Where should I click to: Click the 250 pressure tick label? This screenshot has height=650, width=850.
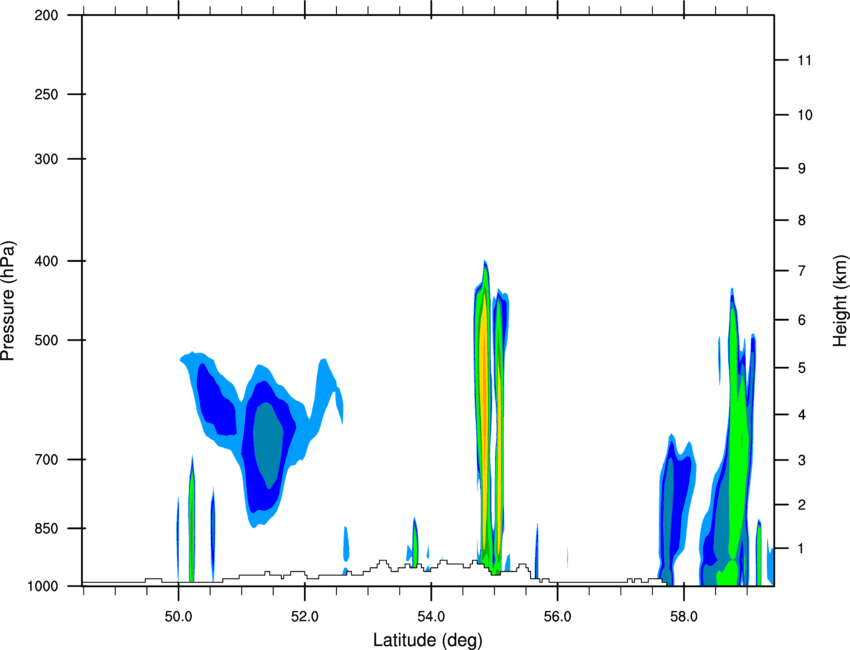(x=46, y=94)
